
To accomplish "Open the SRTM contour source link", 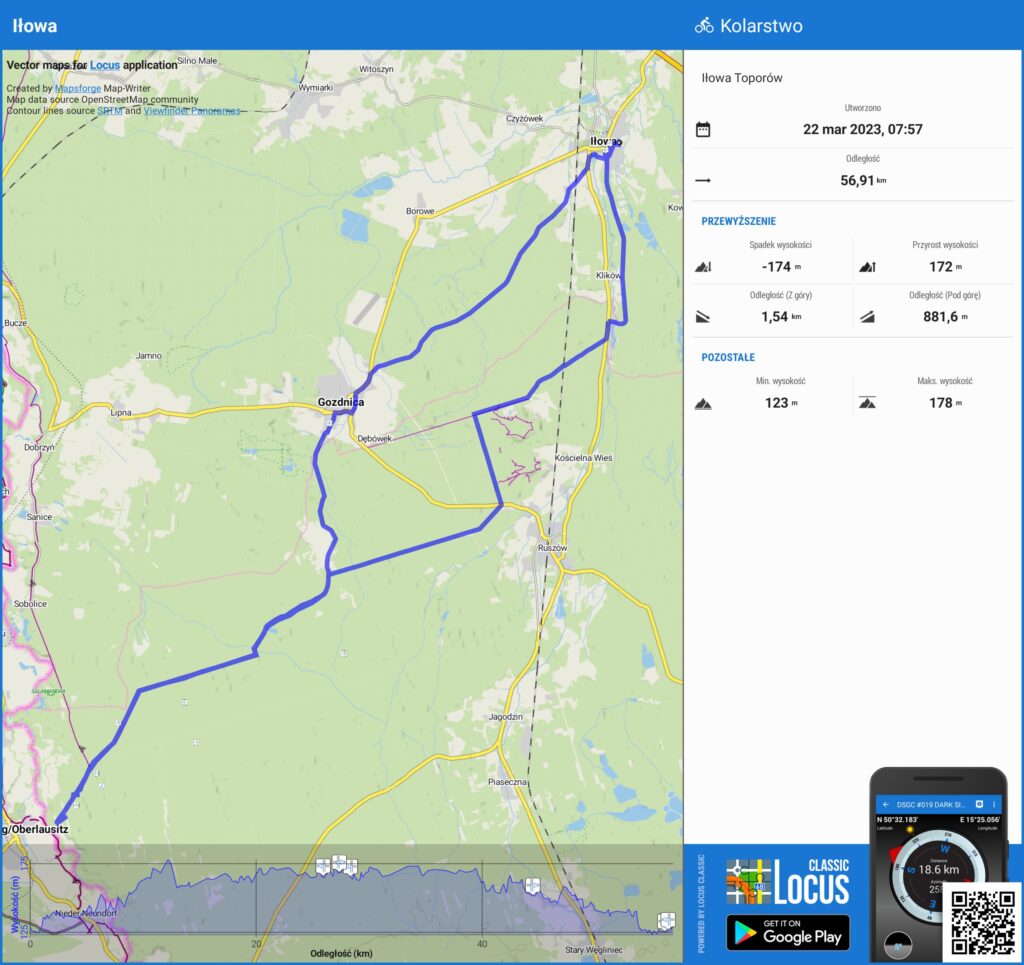I will point(110,111).
